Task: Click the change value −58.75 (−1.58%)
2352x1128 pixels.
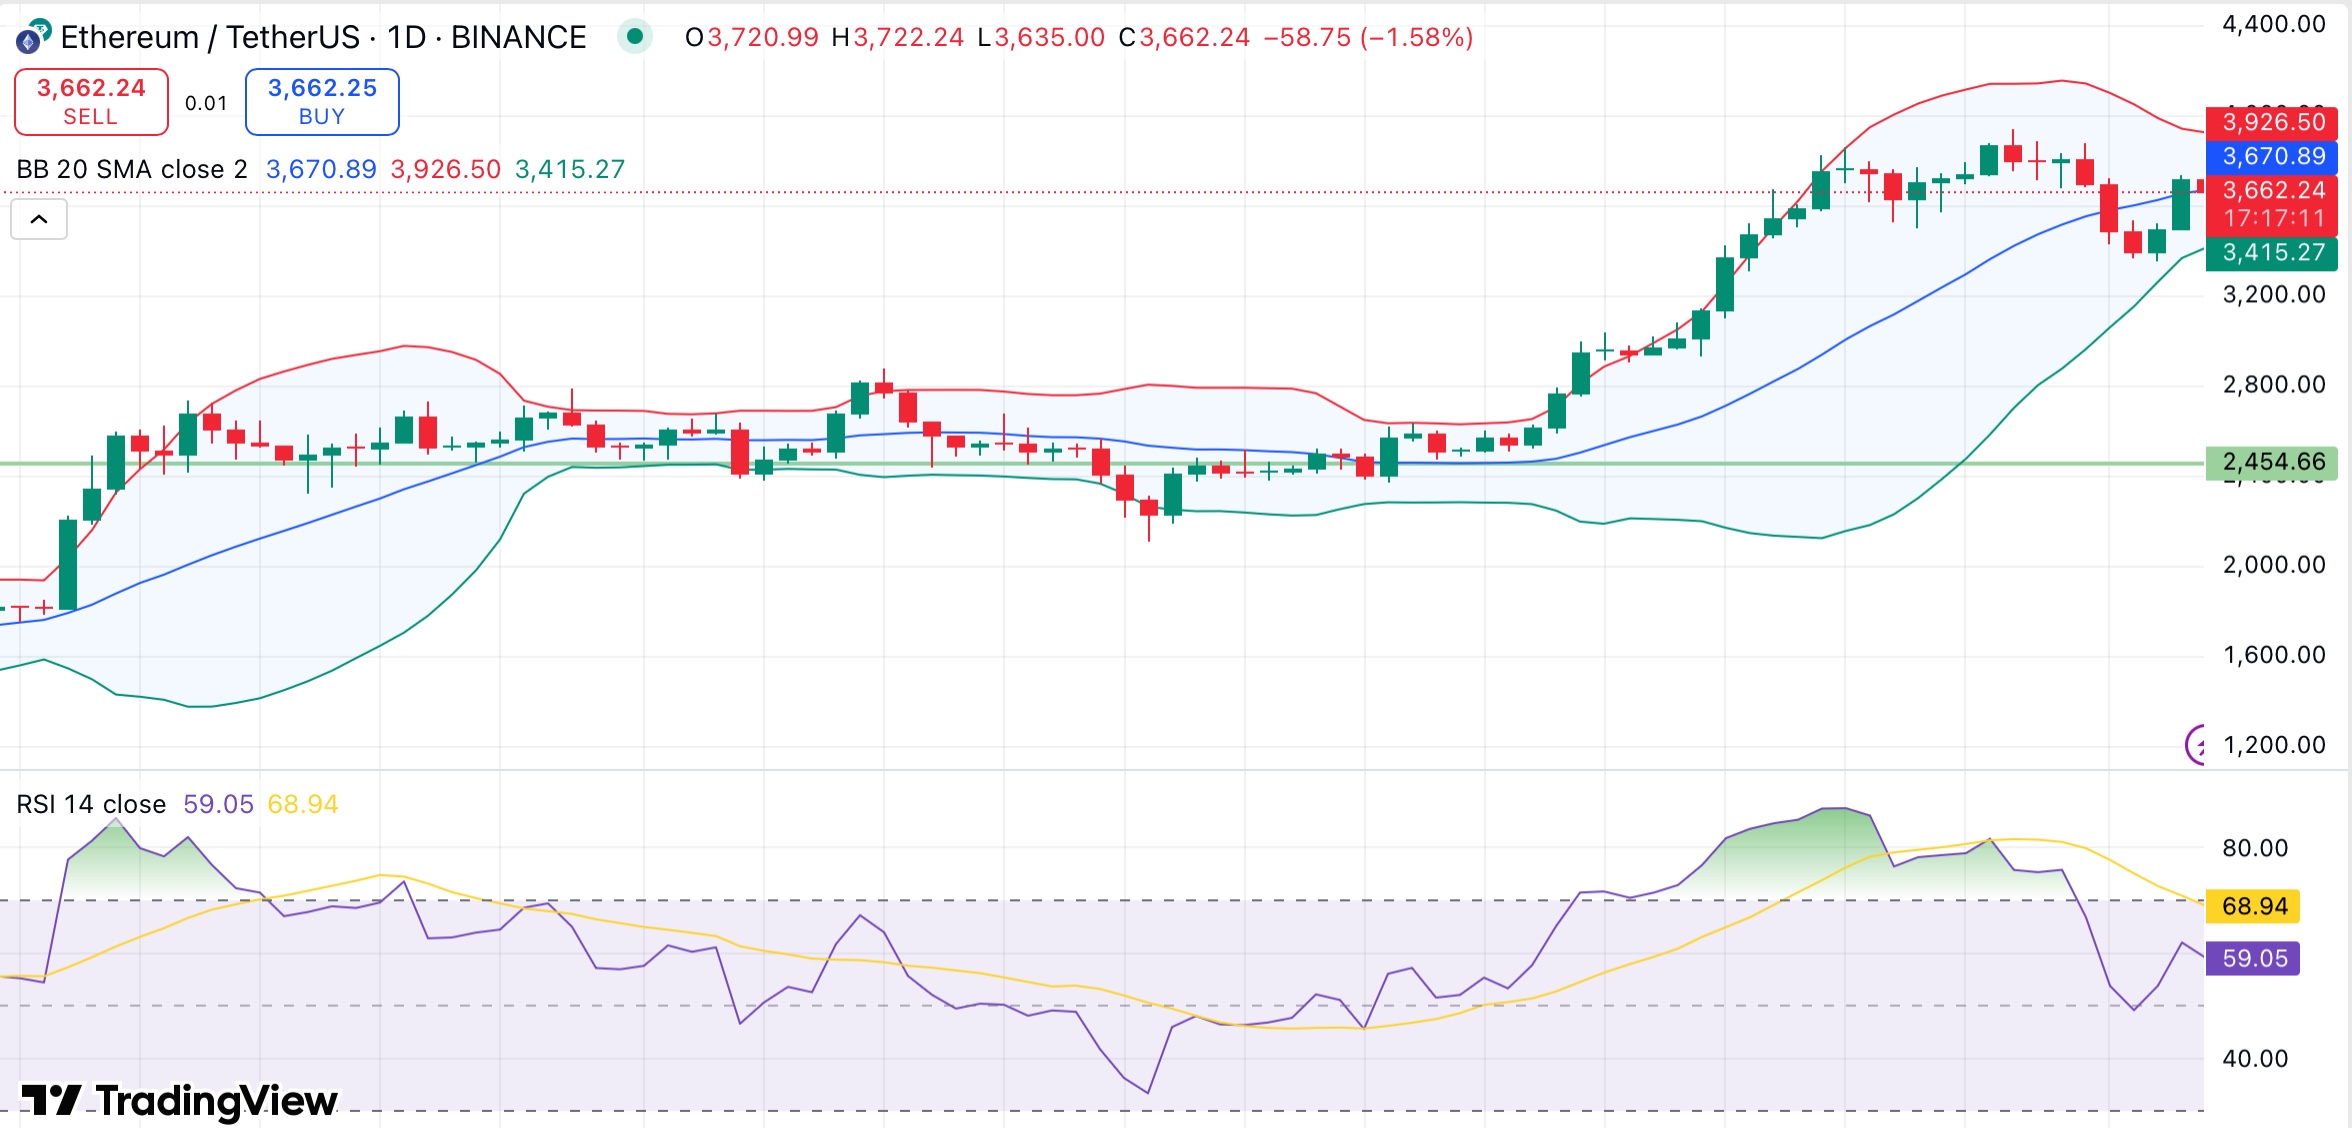Action: tap(1368, 37)
